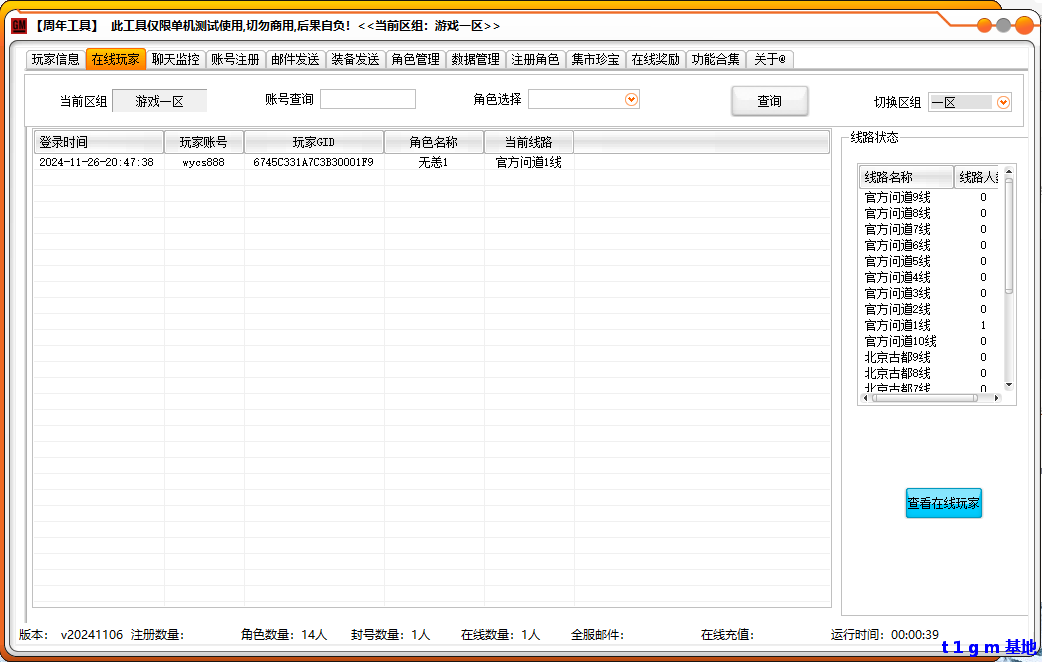Click the 查看在线玩家 button

click(943, 504)
